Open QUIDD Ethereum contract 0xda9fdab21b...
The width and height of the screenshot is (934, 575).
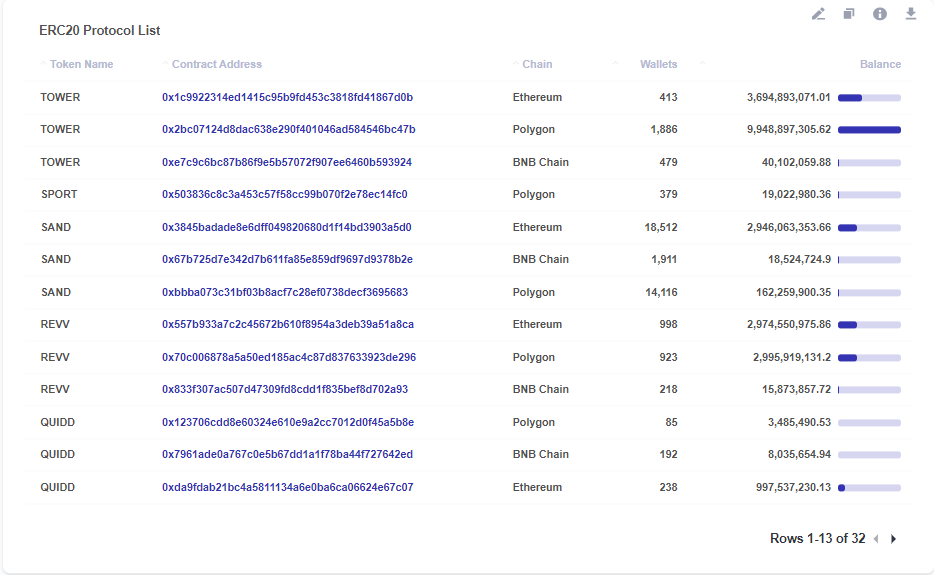coord(287,487)
